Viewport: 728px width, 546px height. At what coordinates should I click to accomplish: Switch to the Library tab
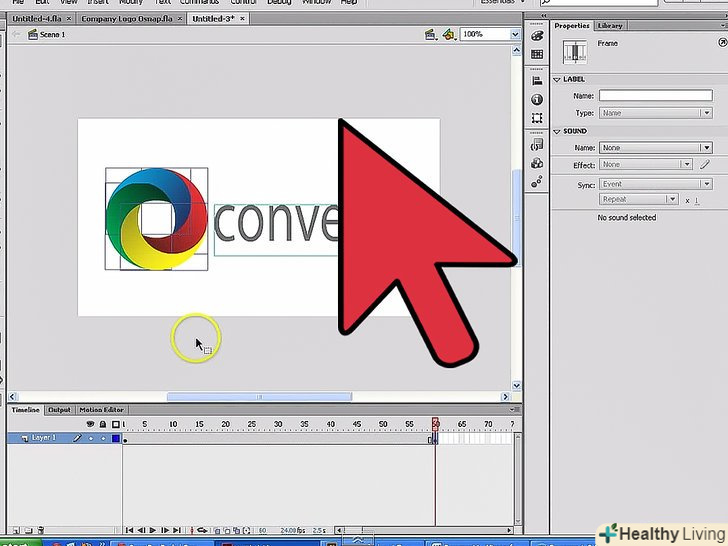point(610,26)
